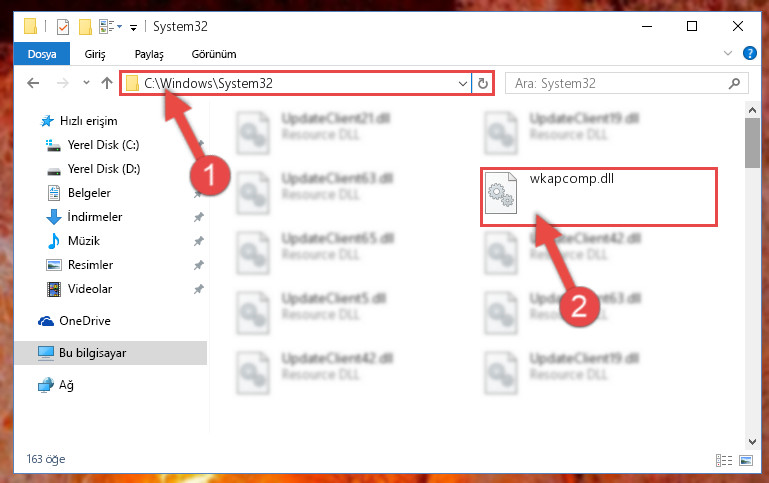Click the Properties icon in quick access toolbar
Viewport: 769px width, 483px height.
(x=63, y=26)
